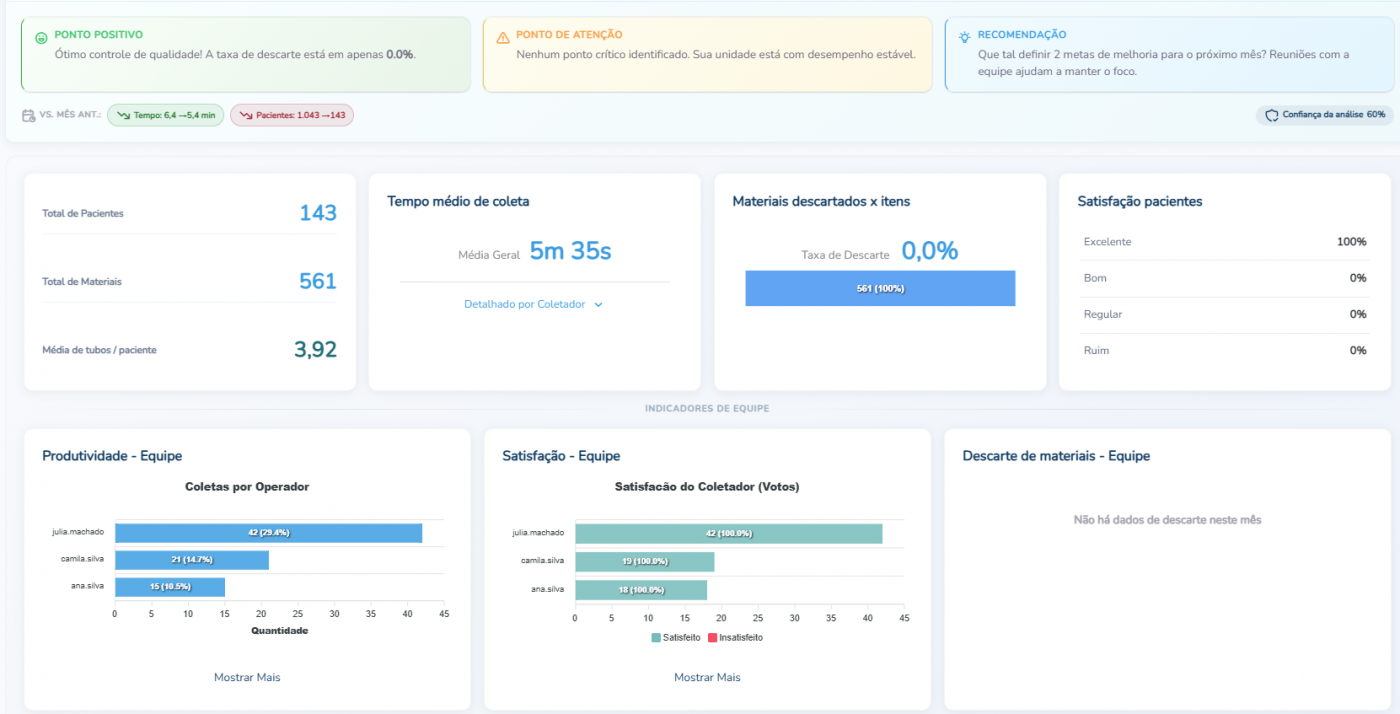1400x714 pixels.
Task: Click the warning triangle icon in Ponto de Atenção
Action: (x=503, y=38)
